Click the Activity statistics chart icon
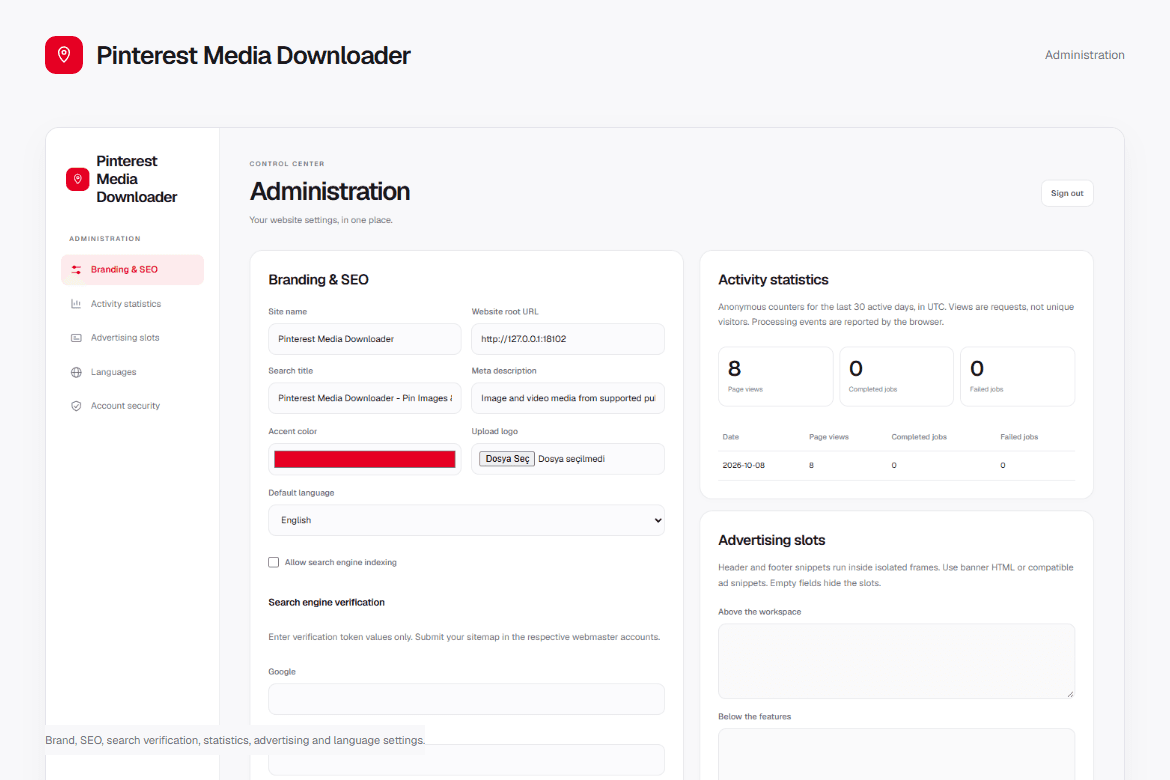The height and width of the screenshot is (780, 1170). point(76,304)
